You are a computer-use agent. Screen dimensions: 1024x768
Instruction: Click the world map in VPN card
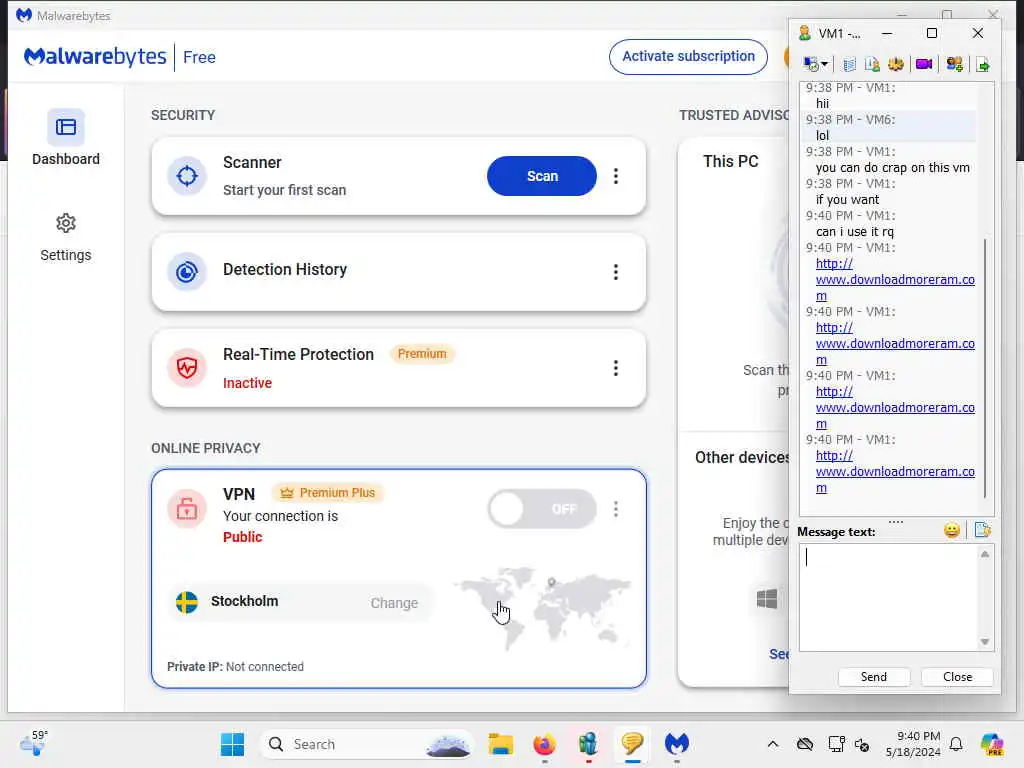[x=543, y=607]
